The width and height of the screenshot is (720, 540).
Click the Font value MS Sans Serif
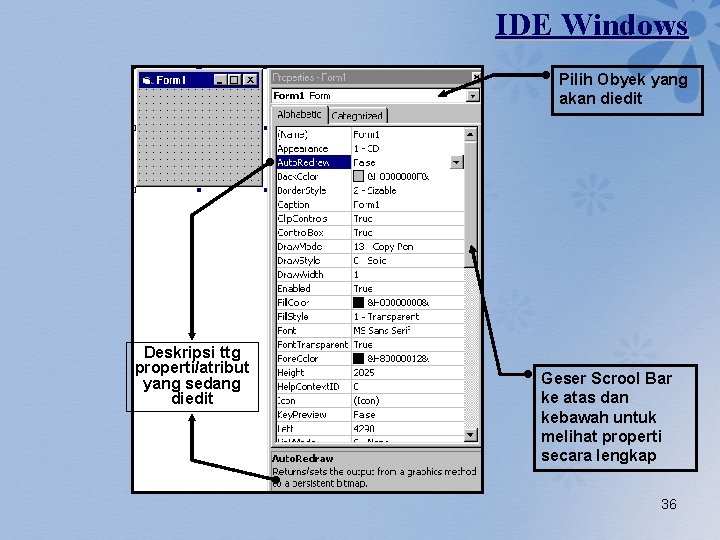[x=408, y=331]
